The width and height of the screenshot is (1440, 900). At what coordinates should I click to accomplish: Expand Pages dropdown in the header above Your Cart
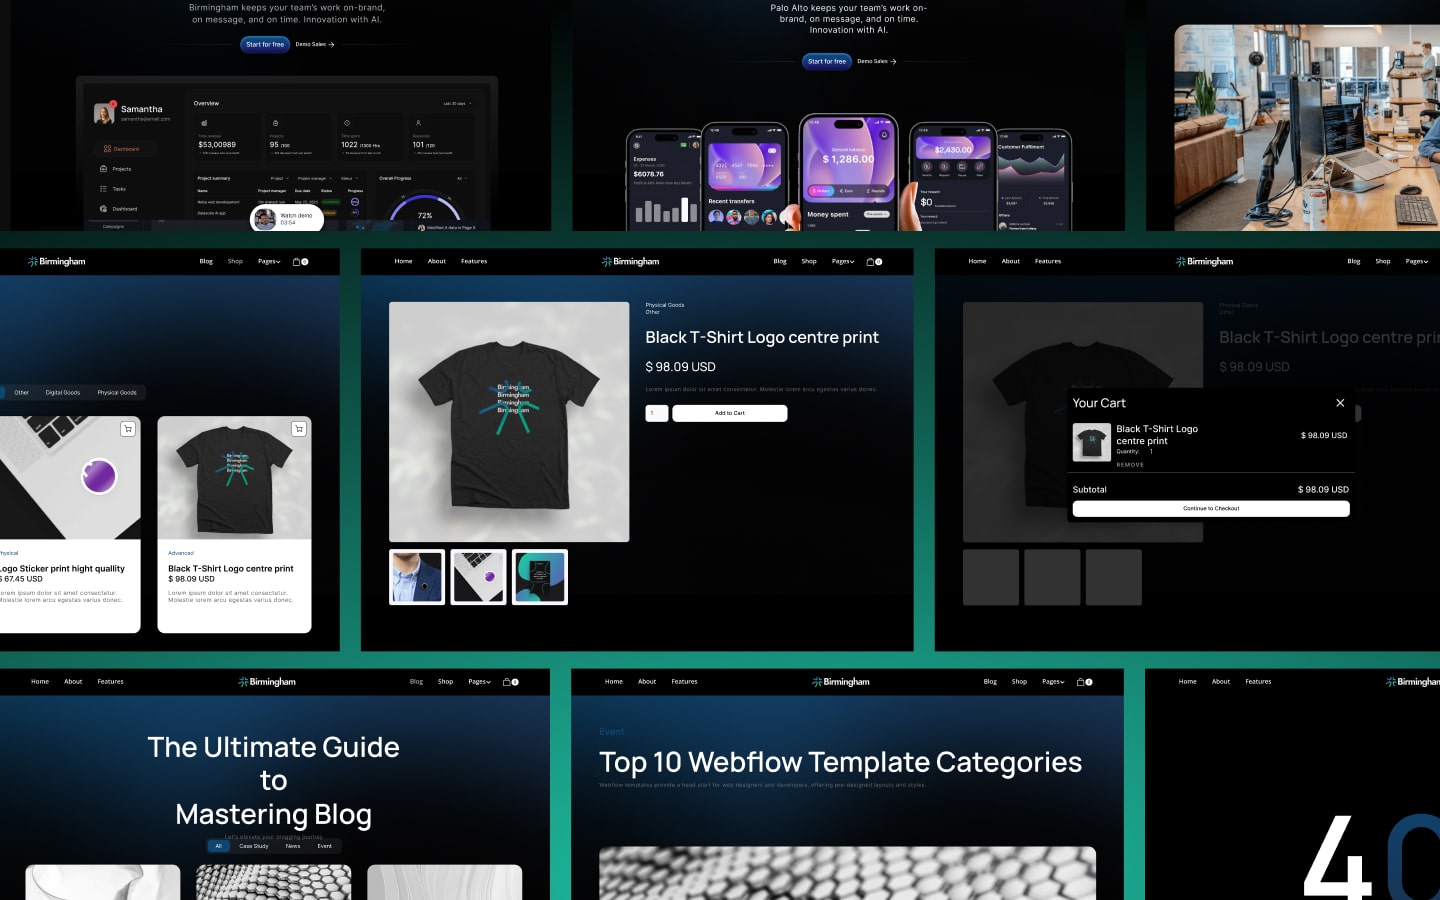(1417, 262)
